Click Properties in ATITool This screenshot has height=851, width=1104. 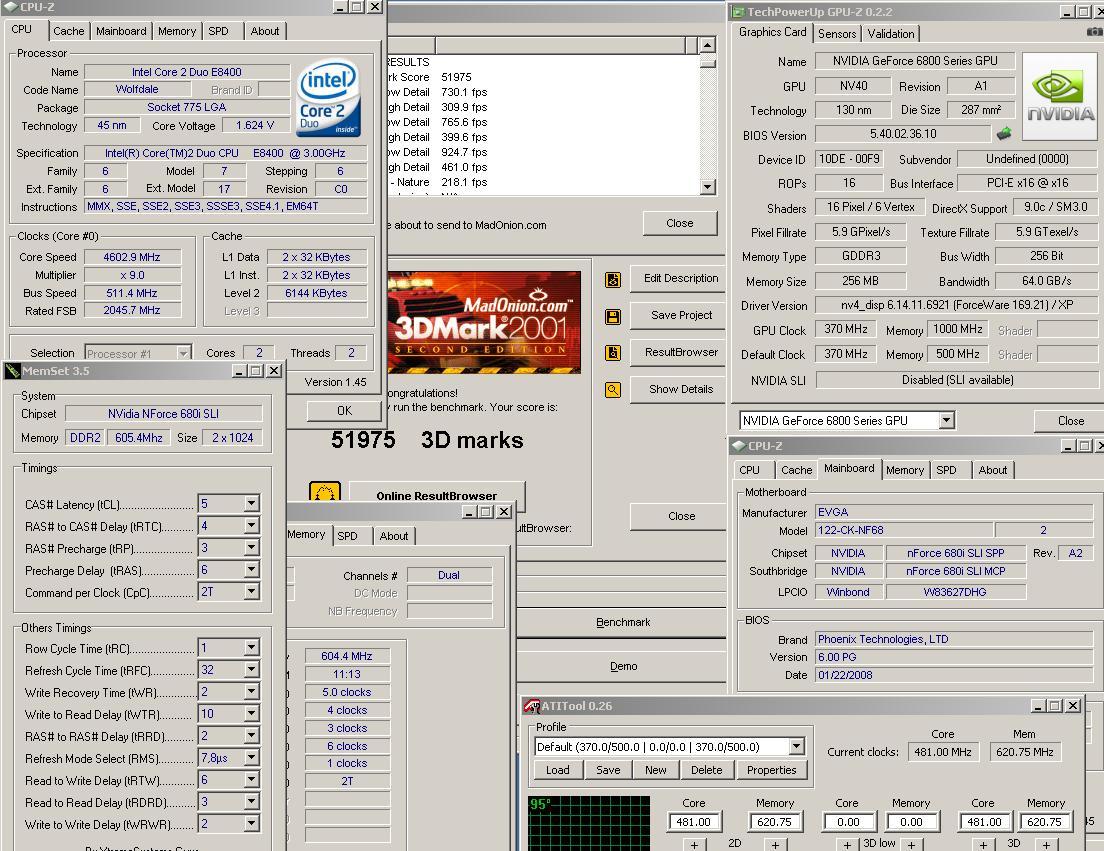tap(771, 770)
